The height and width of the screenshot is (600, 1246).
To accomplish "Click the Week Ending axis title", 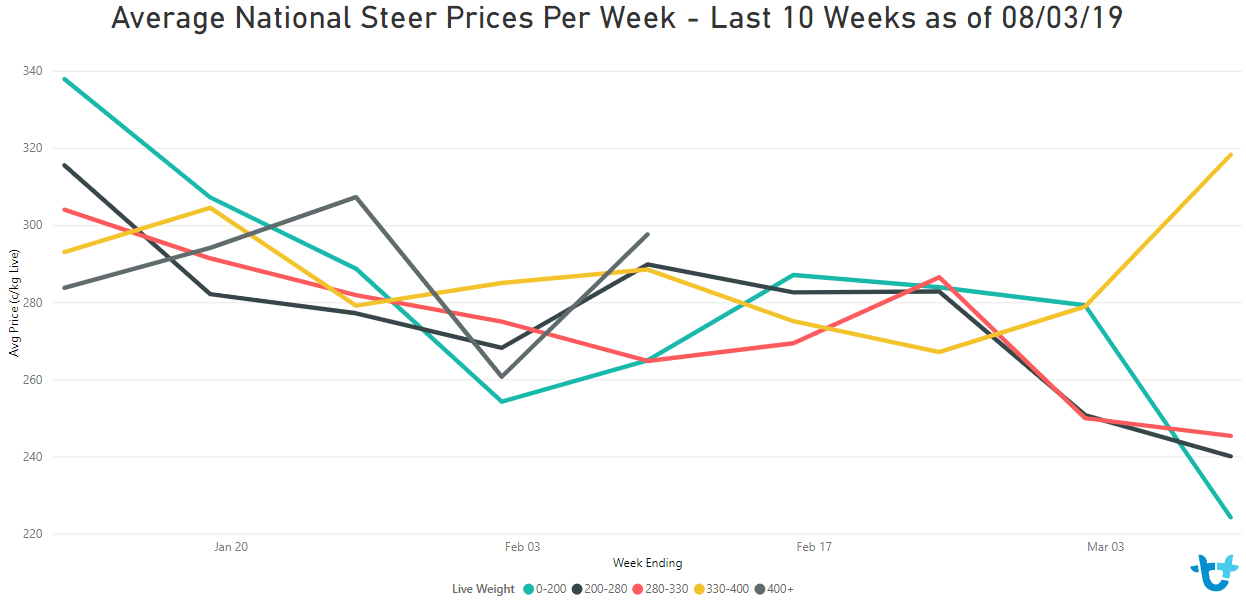I will (x=648, y=563).
